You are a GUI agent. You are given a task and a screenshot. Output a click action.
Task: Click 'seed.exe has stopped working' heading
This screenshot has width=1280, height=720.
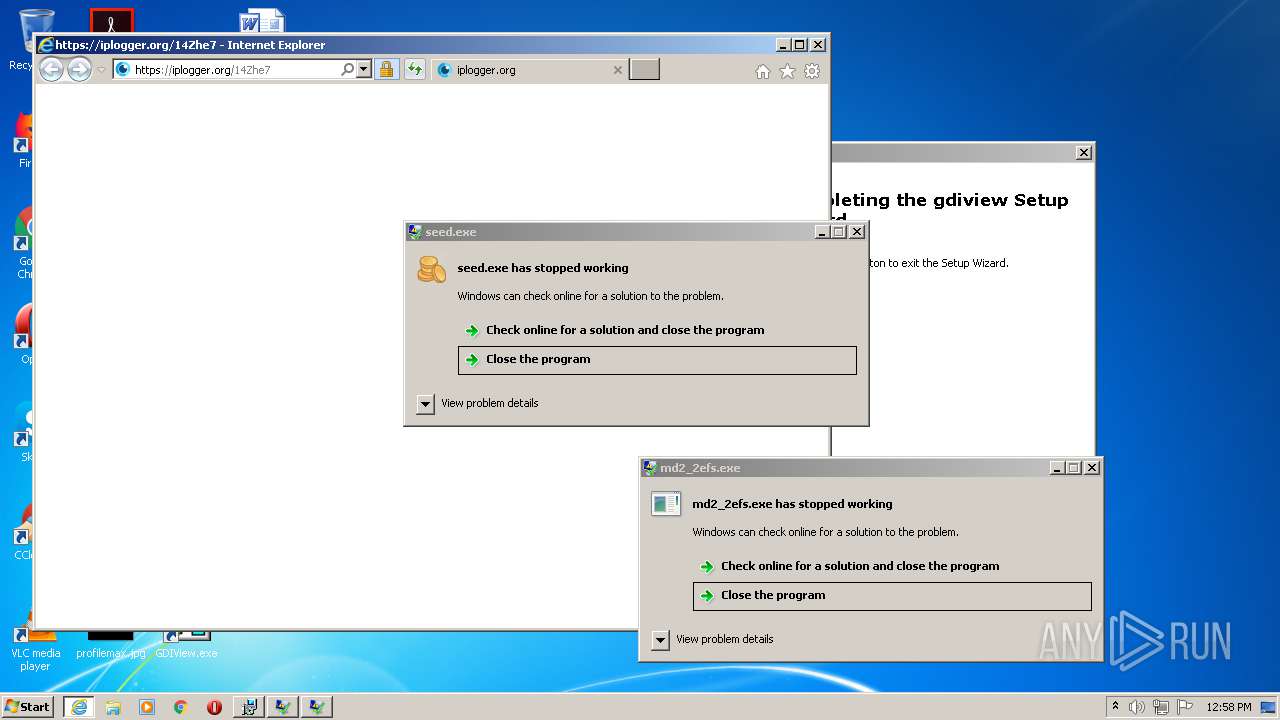(543, 268)
